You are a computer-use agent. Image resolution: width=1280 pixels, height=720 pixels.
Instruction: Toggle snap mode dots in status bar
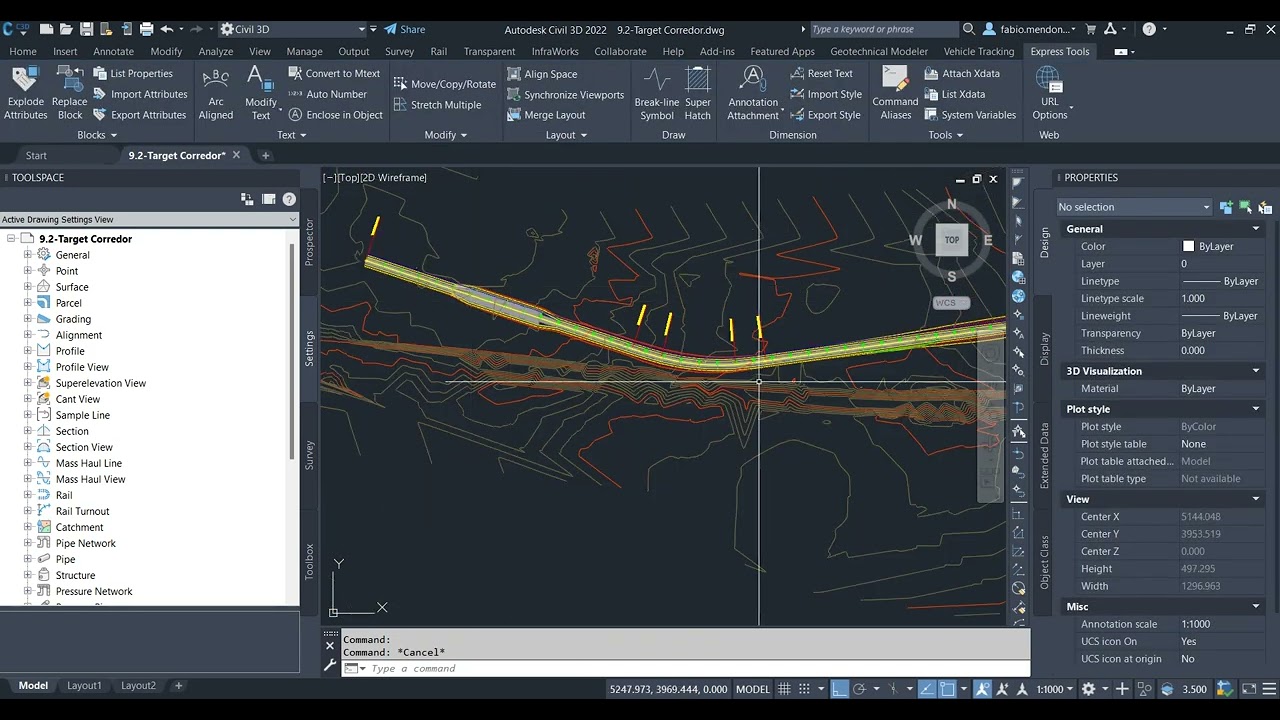tap(805, 689)
